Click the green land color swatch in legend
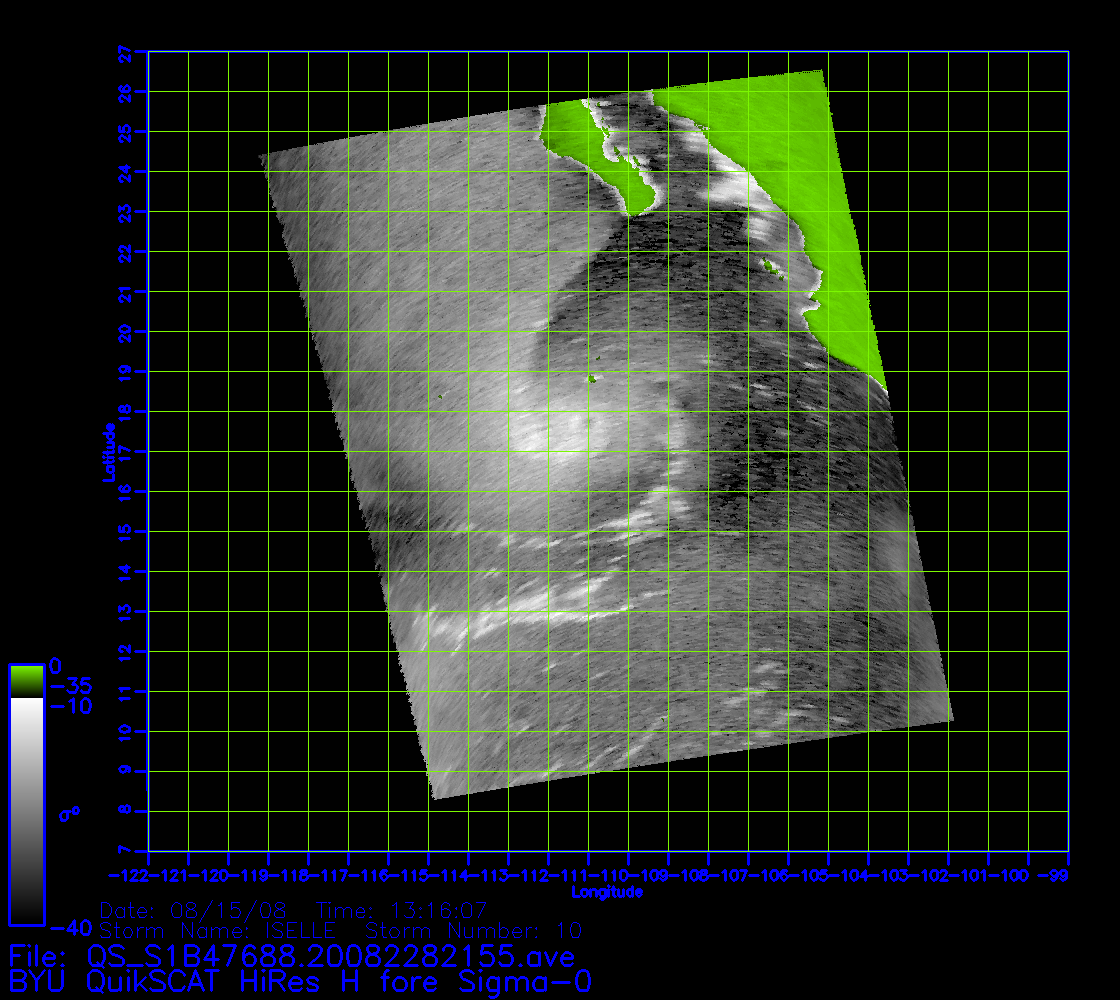This screenshot has width=1120, height=1000. tap(26, 682)
